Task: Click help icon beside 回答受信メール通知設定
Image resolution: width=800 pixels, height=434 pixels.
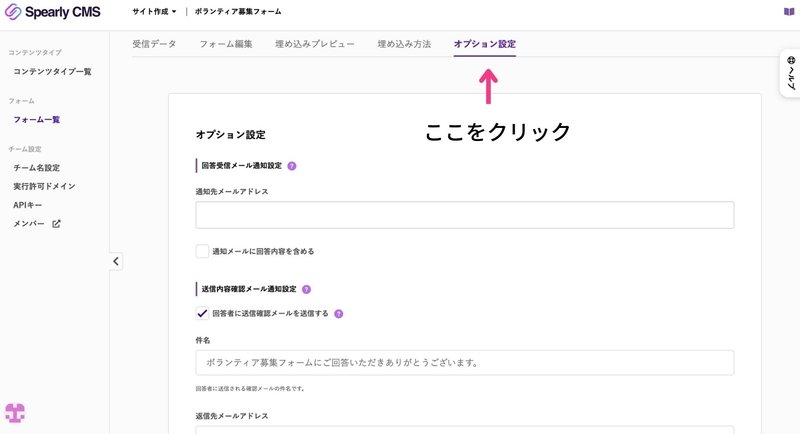Action: tap(292, 166)
